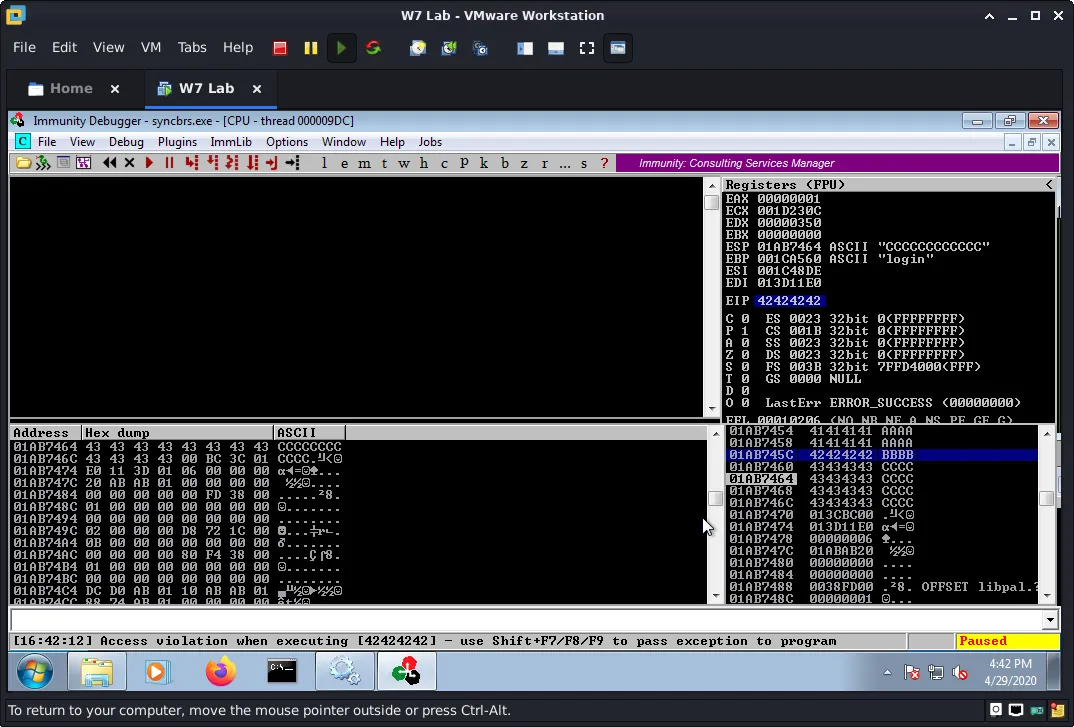This screenshot has height=727, width=1074.
Task: Open the Options menu in Immunity Debugger
Action: (287, 142)
